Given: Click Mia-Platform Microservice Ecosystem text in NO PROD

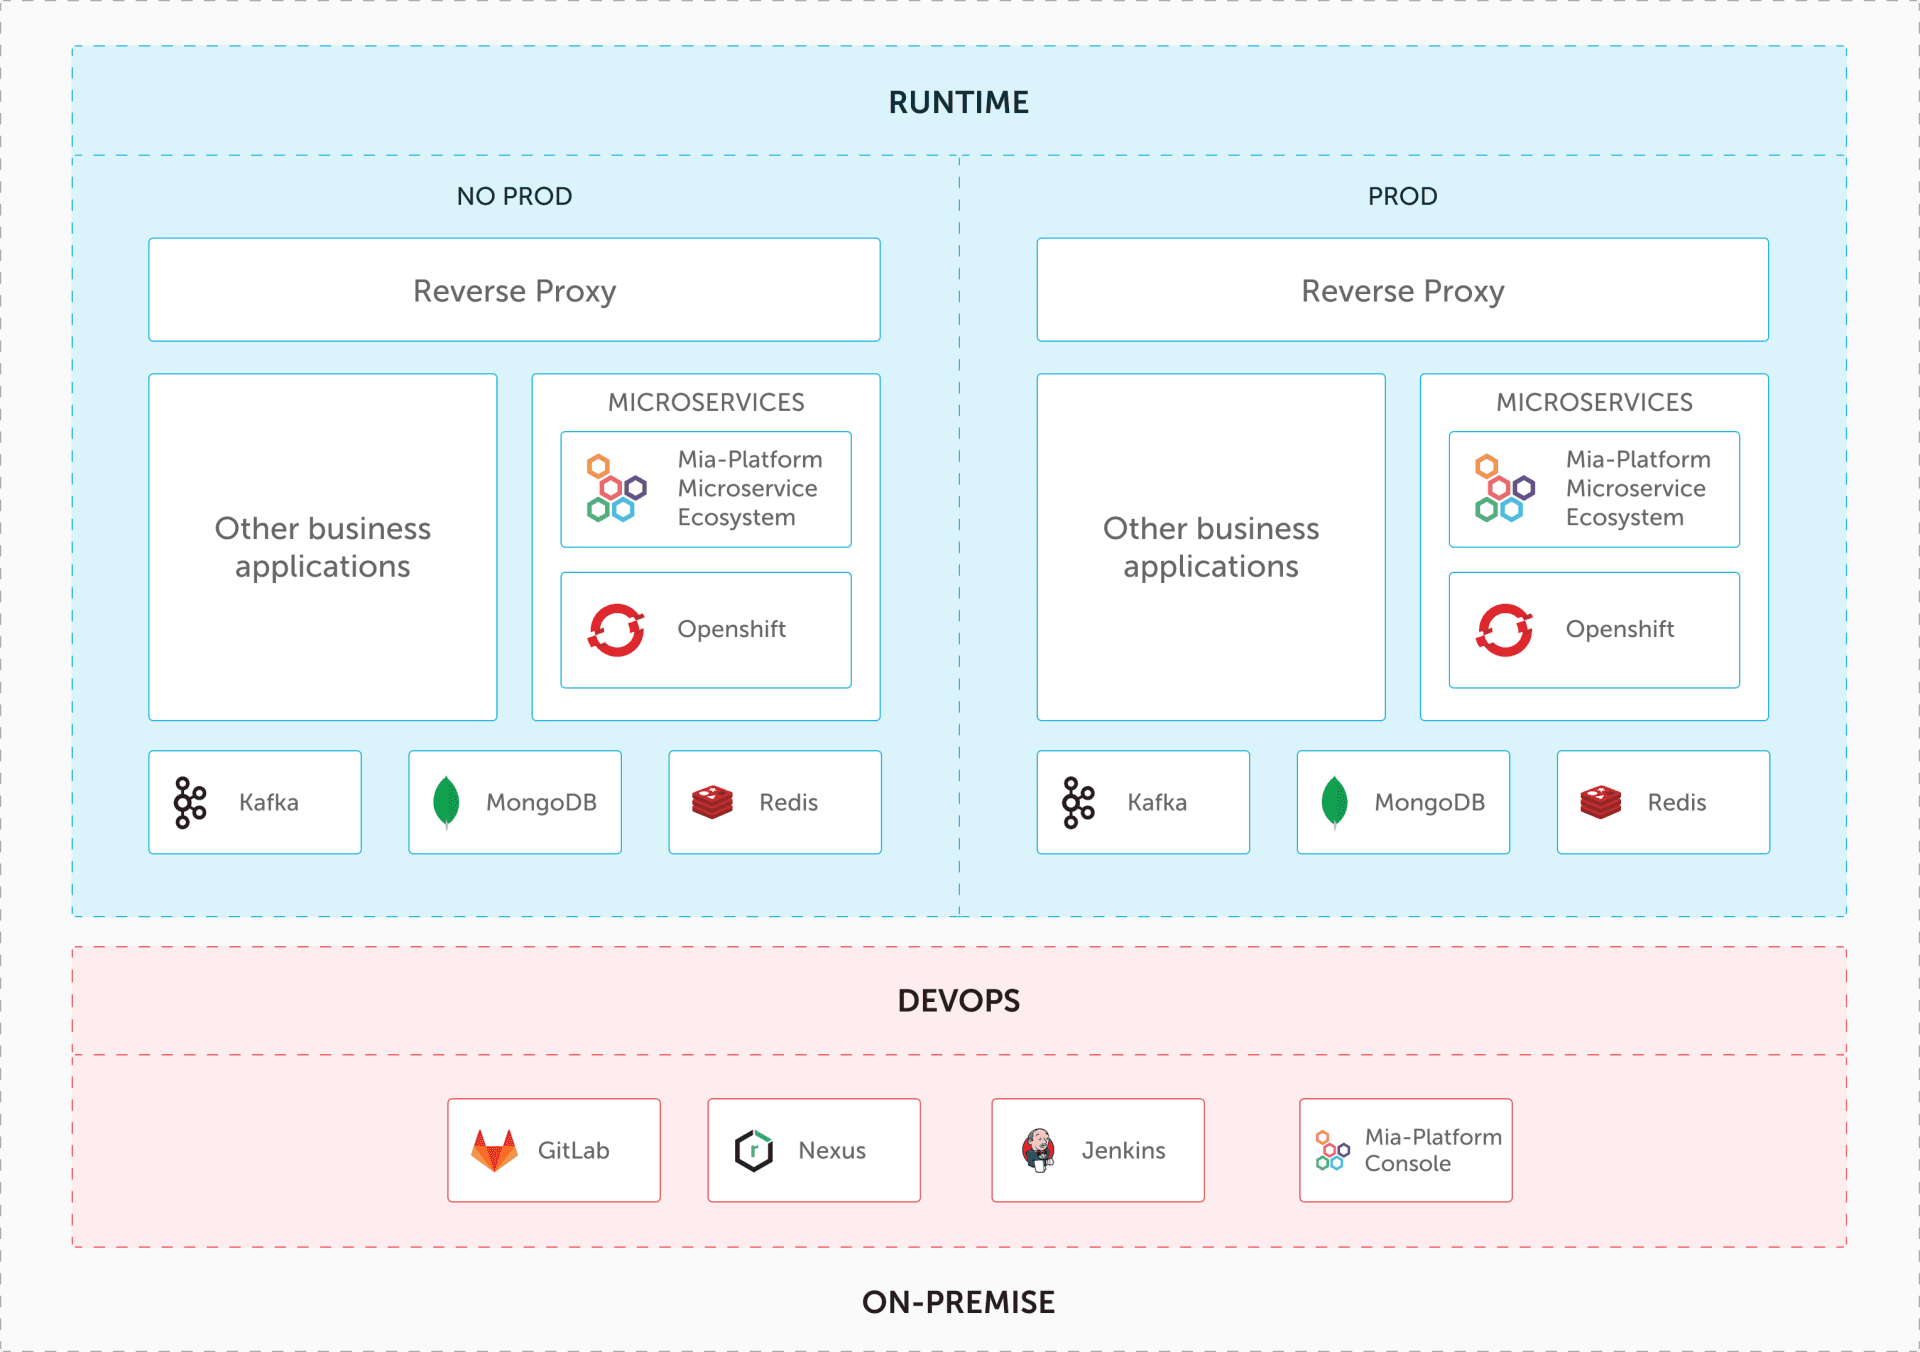Looking at the screenshot, I should [750, 488].
